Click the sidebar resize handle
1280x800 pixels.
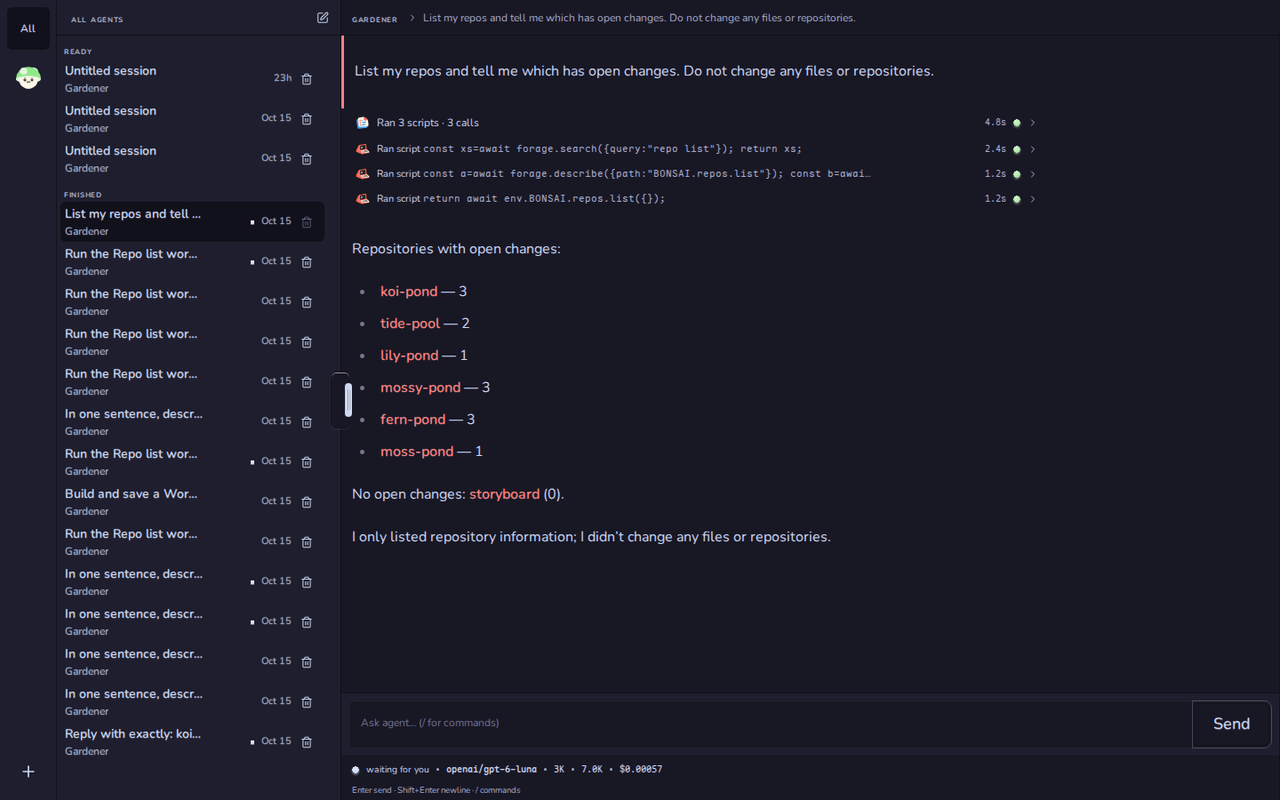coord(348,400)
